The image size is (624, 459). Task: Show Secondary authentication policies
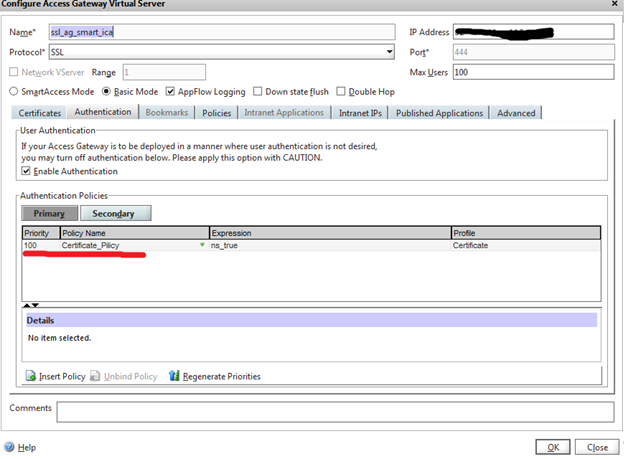click(116, 213)
